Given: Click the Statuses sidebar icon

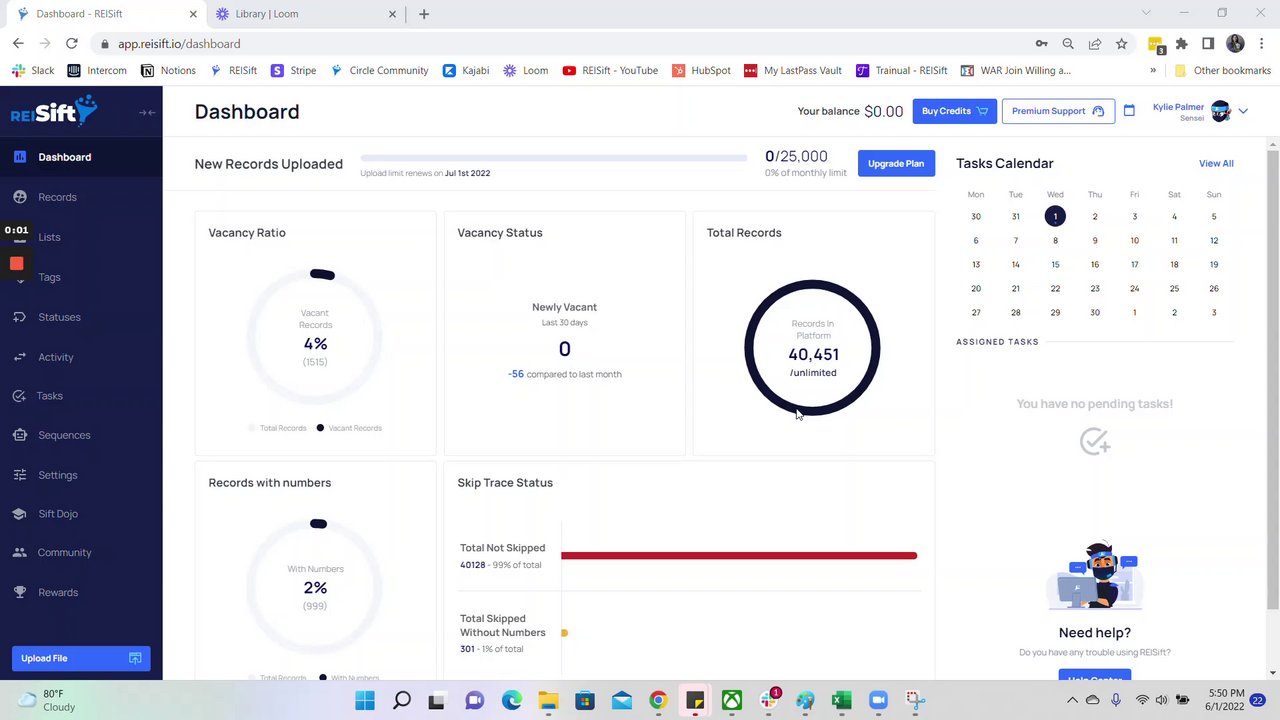Looking at the screenshot, I should pyautogui.click(x=19, y=317).
